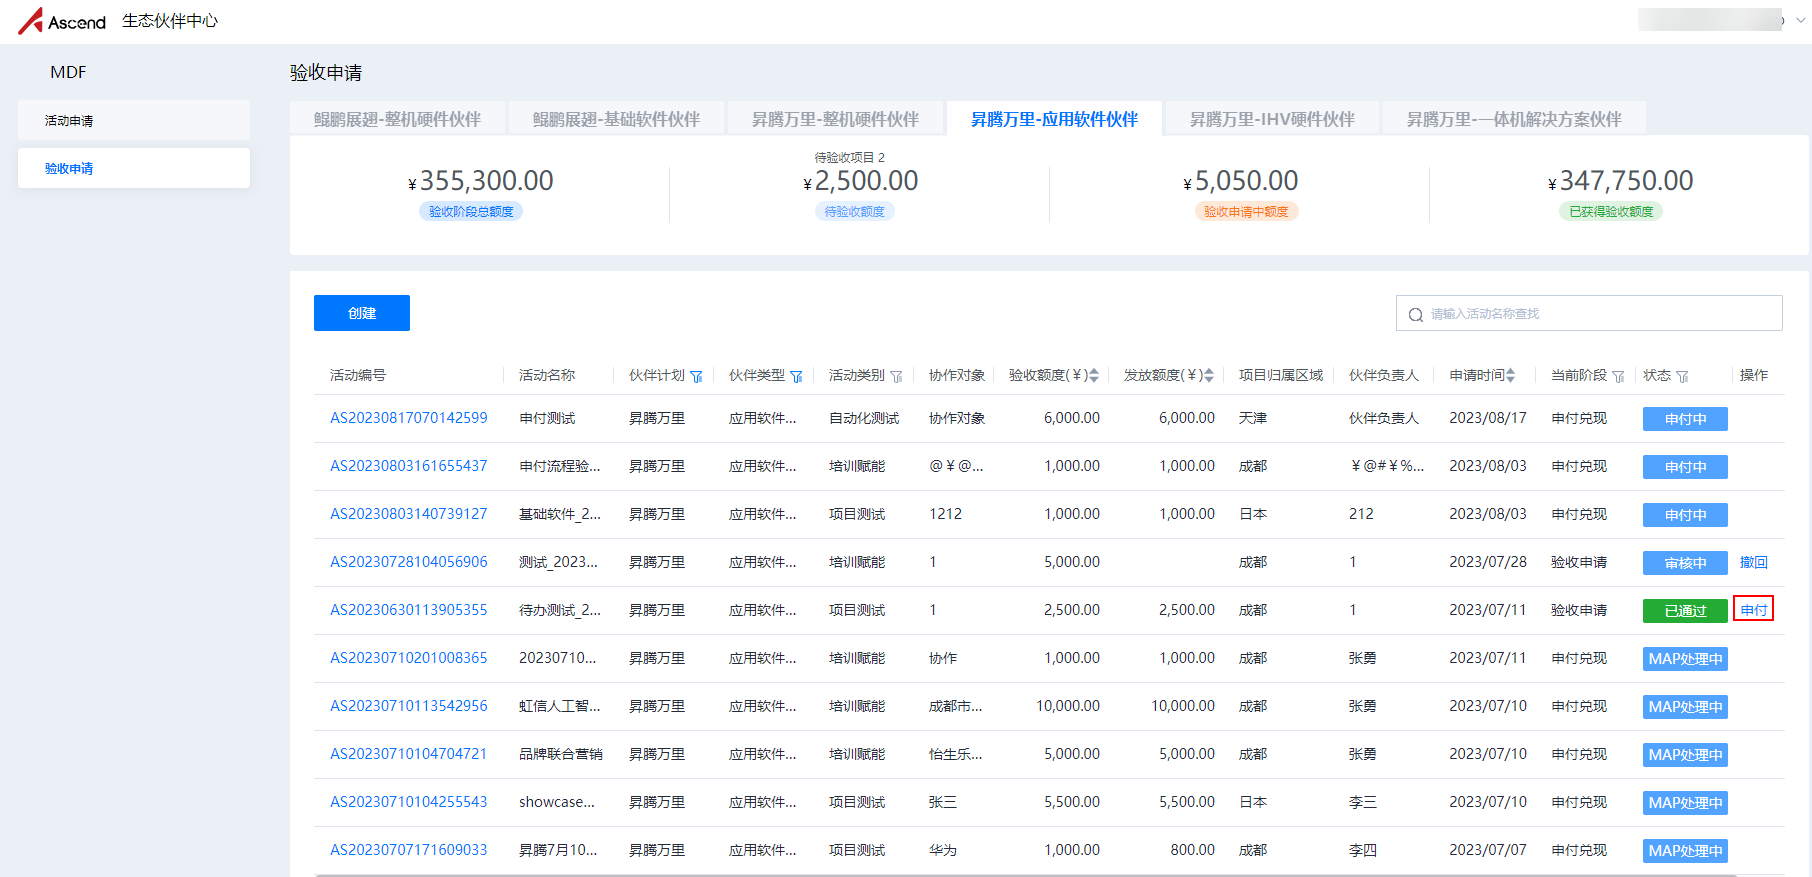Open record AS20230710104704721
This screenshot has width=1812, height=877.
point(409,754)
